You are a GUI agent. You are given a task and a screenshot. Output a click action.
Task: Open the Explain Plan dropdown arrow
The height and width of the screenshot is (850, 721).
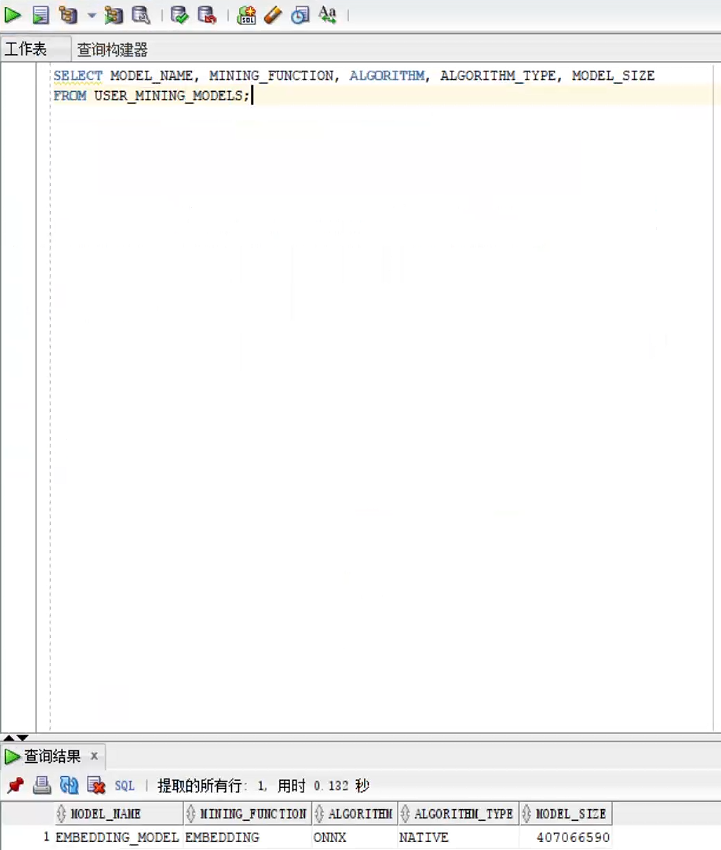pos(92,15)
